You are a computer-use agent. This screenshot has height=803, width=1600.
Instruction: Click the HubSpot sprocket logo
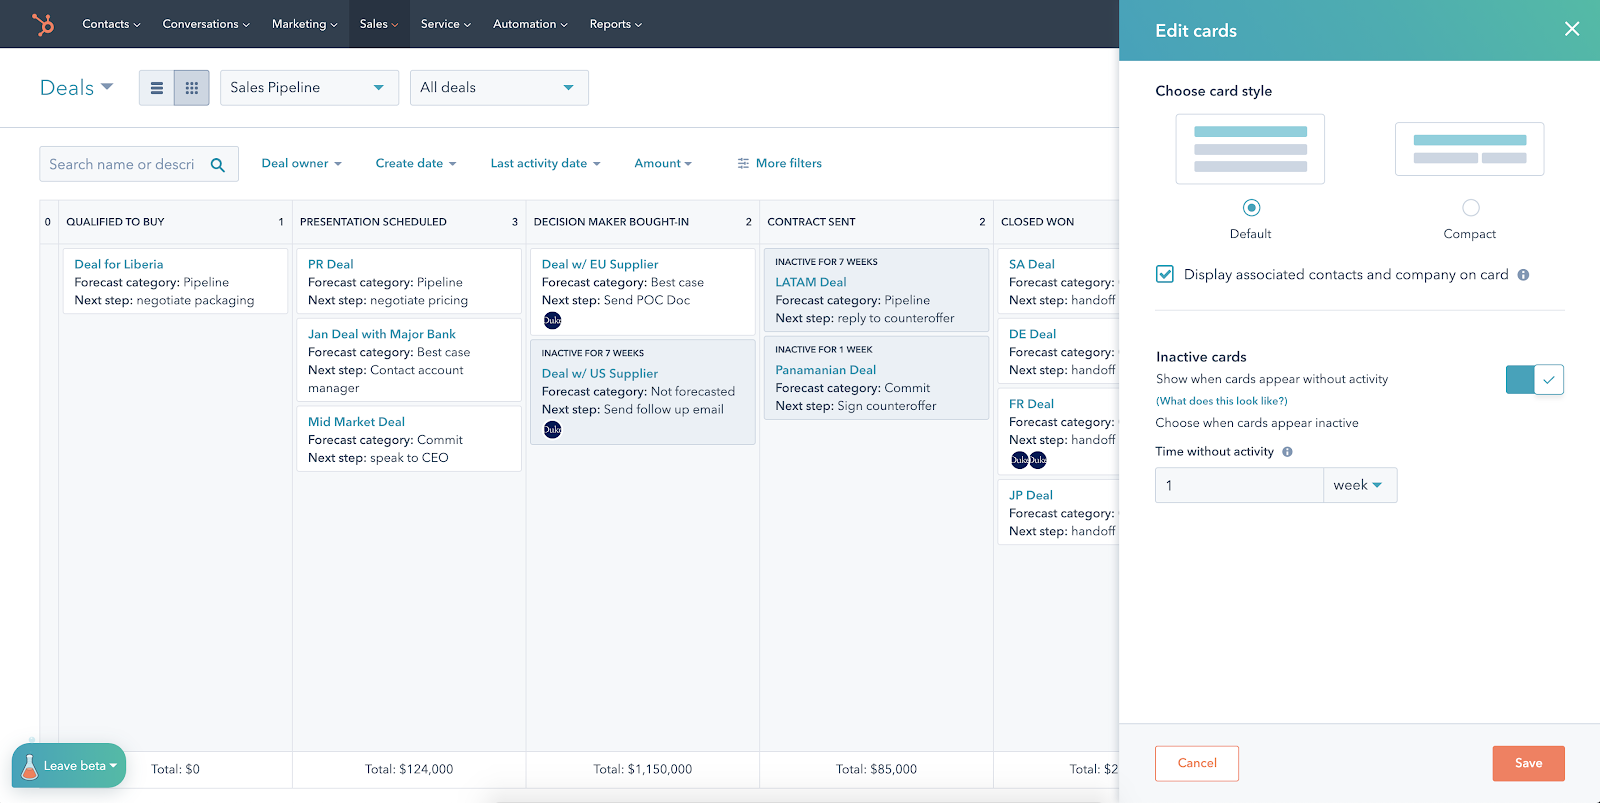[x=43, y=24]
